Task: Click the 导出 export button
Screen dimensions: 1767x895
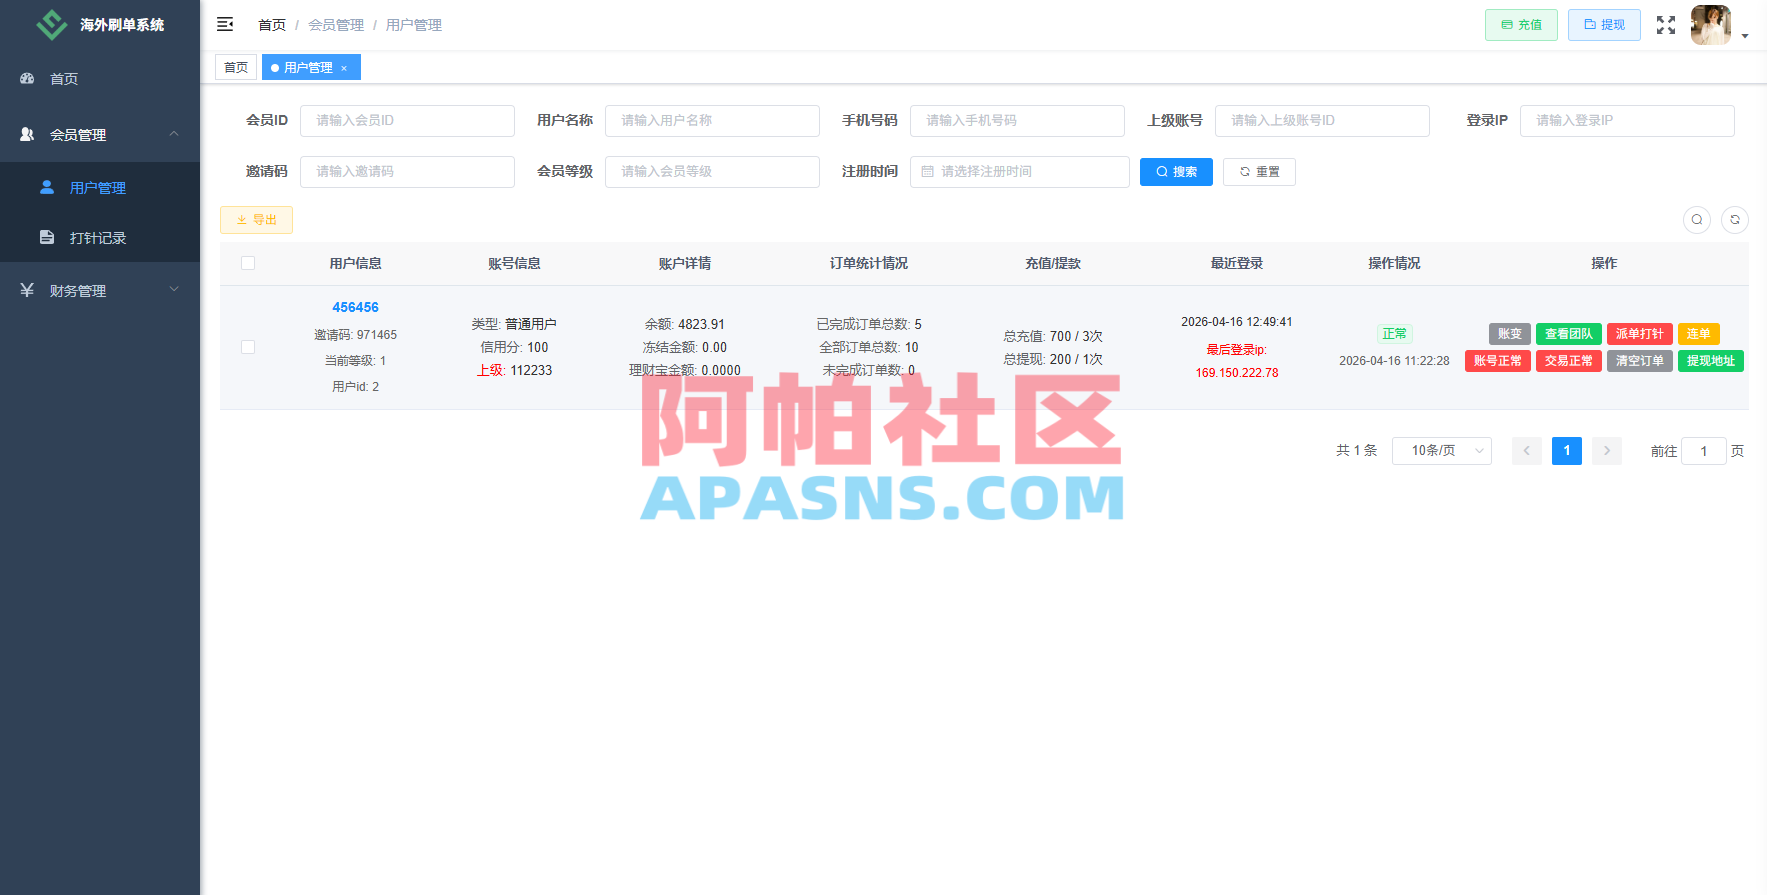Action: pos(256,220)
